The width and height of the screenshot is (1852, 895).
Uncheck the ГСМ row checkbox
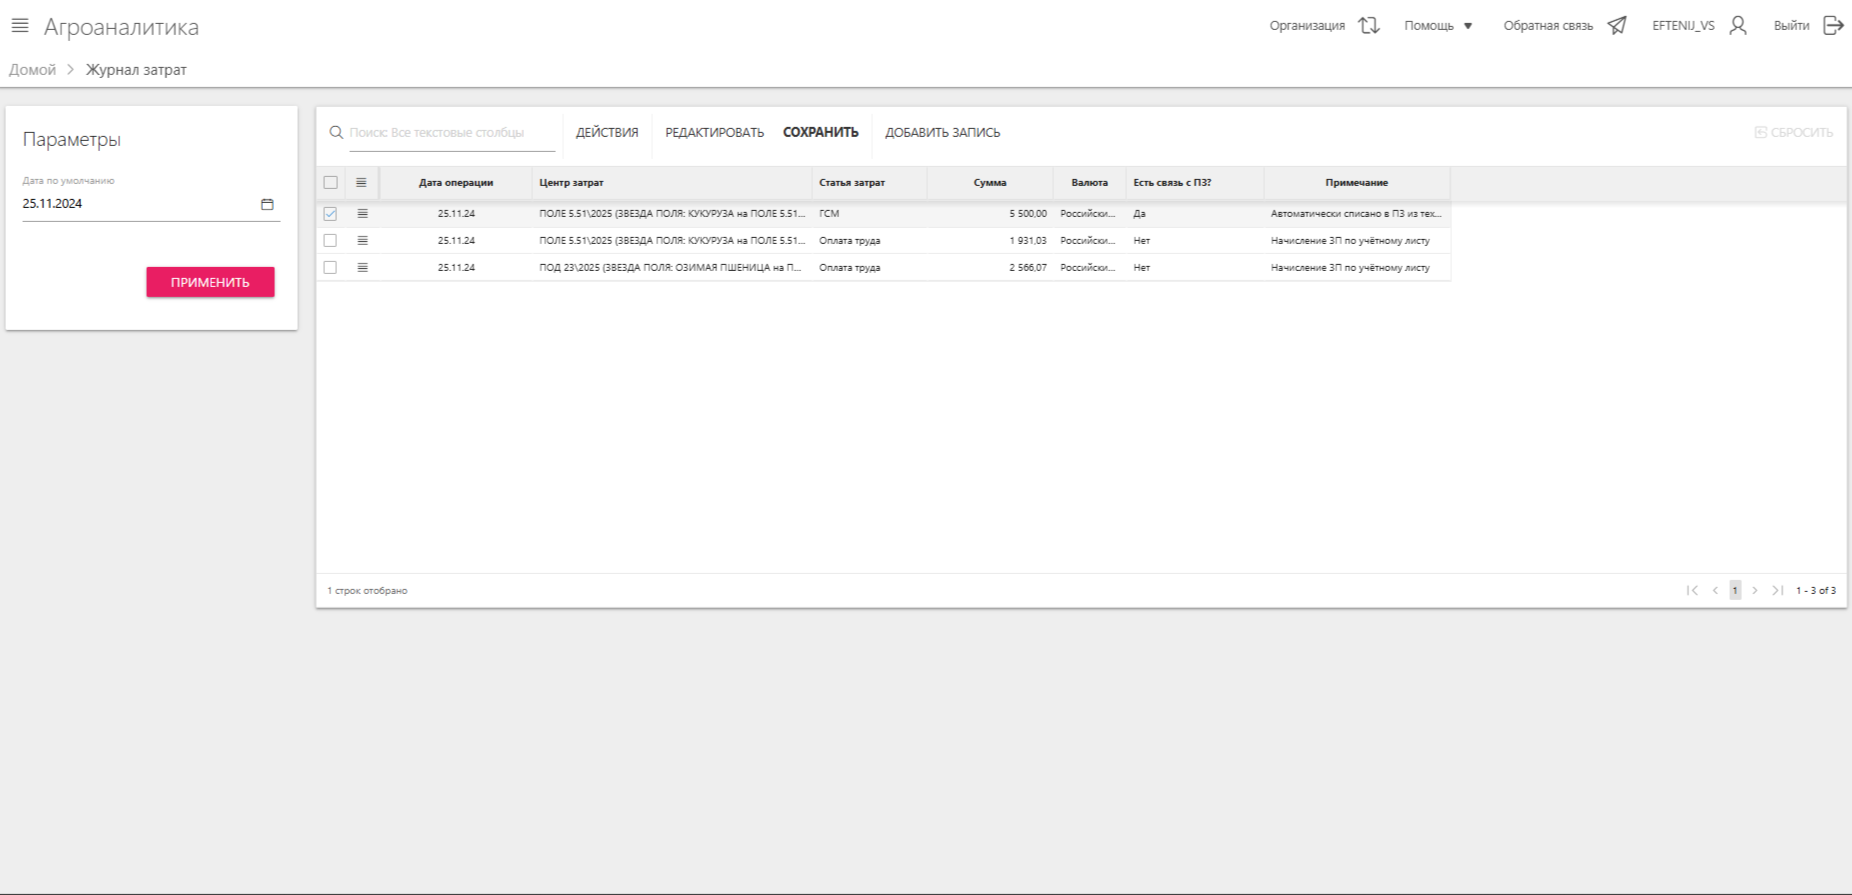coord(330,214)
